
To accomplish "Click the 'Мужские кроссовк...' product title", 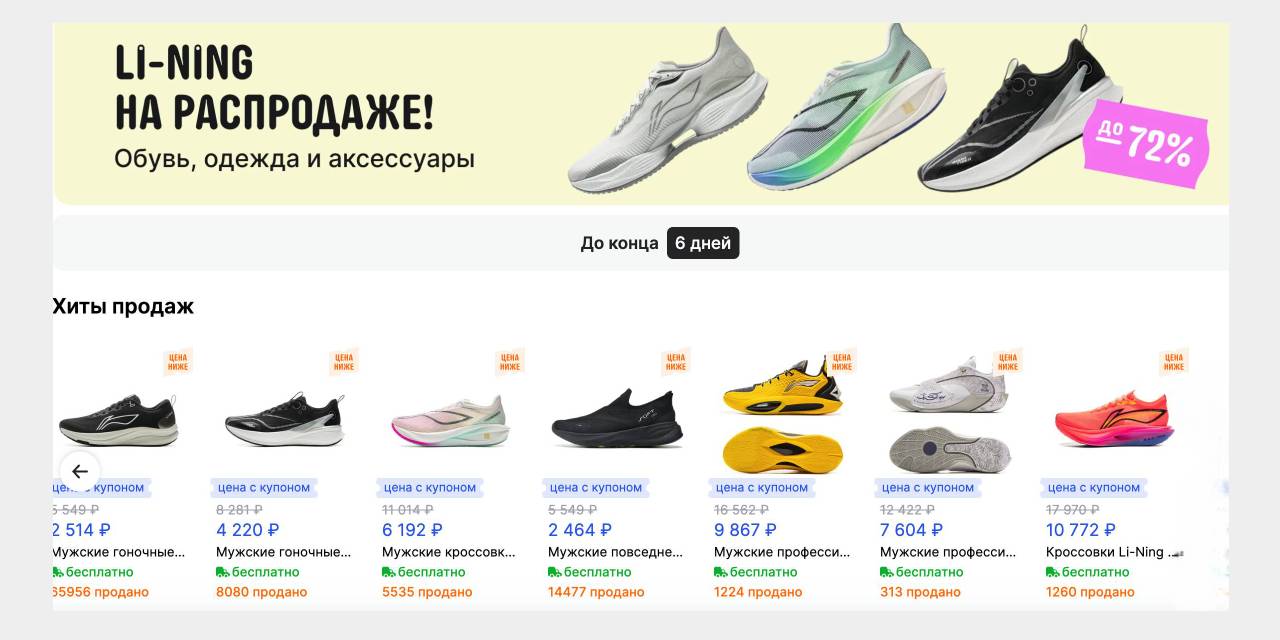I will click(x=448, y=552).
